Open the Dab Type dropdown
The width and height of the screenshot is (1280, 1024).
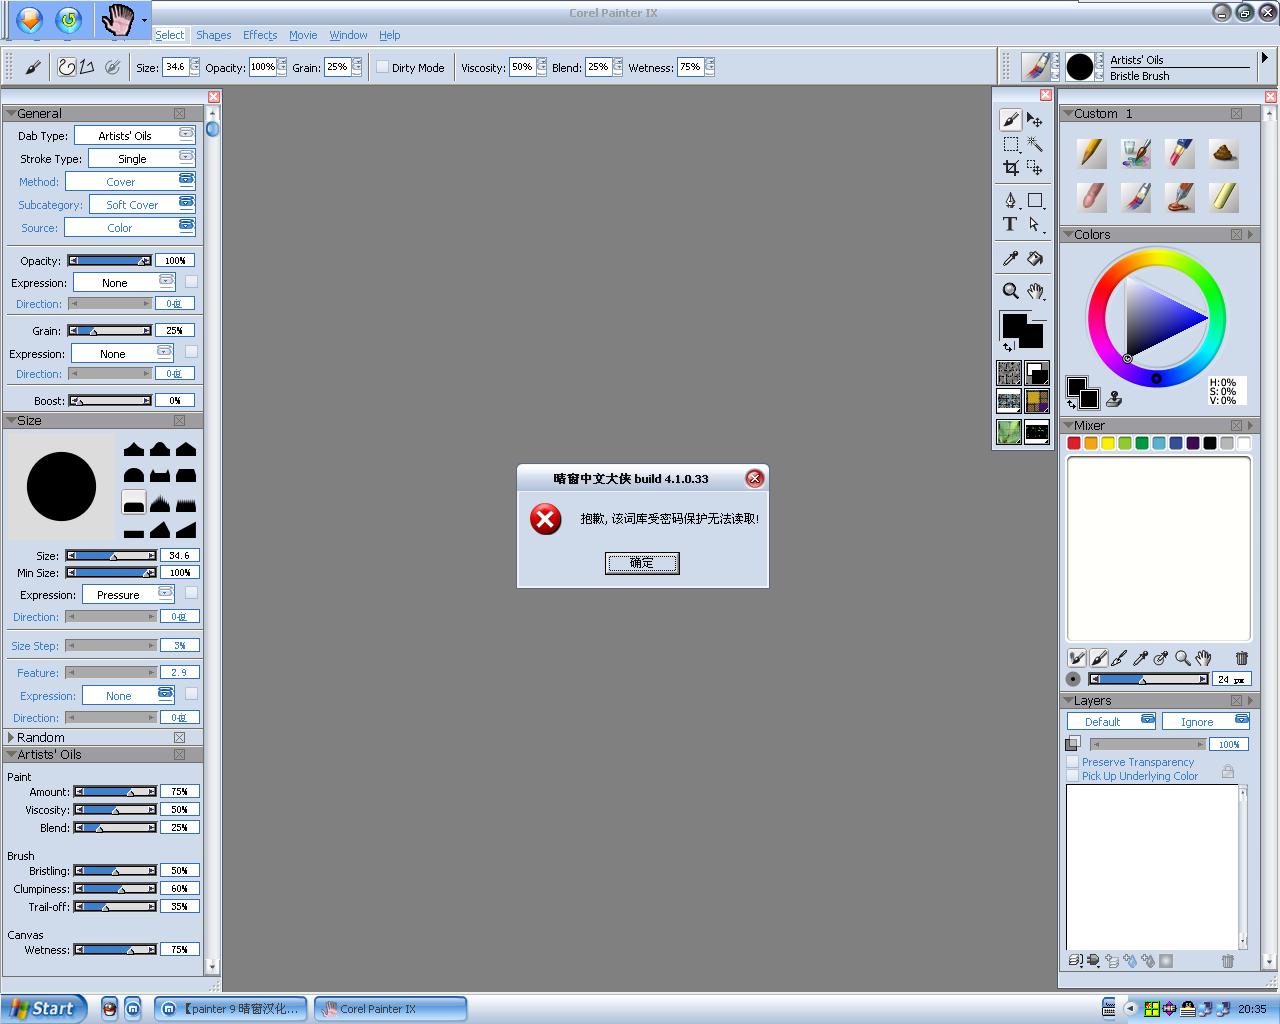coord(135,135)
